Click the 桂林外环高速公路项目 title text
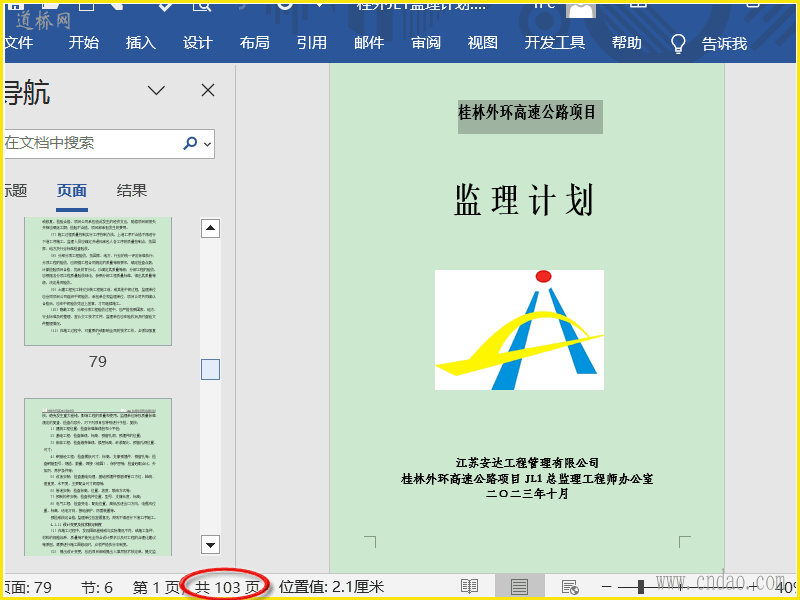The width and height of the screenshot is (800, 600). click(527, 113)
